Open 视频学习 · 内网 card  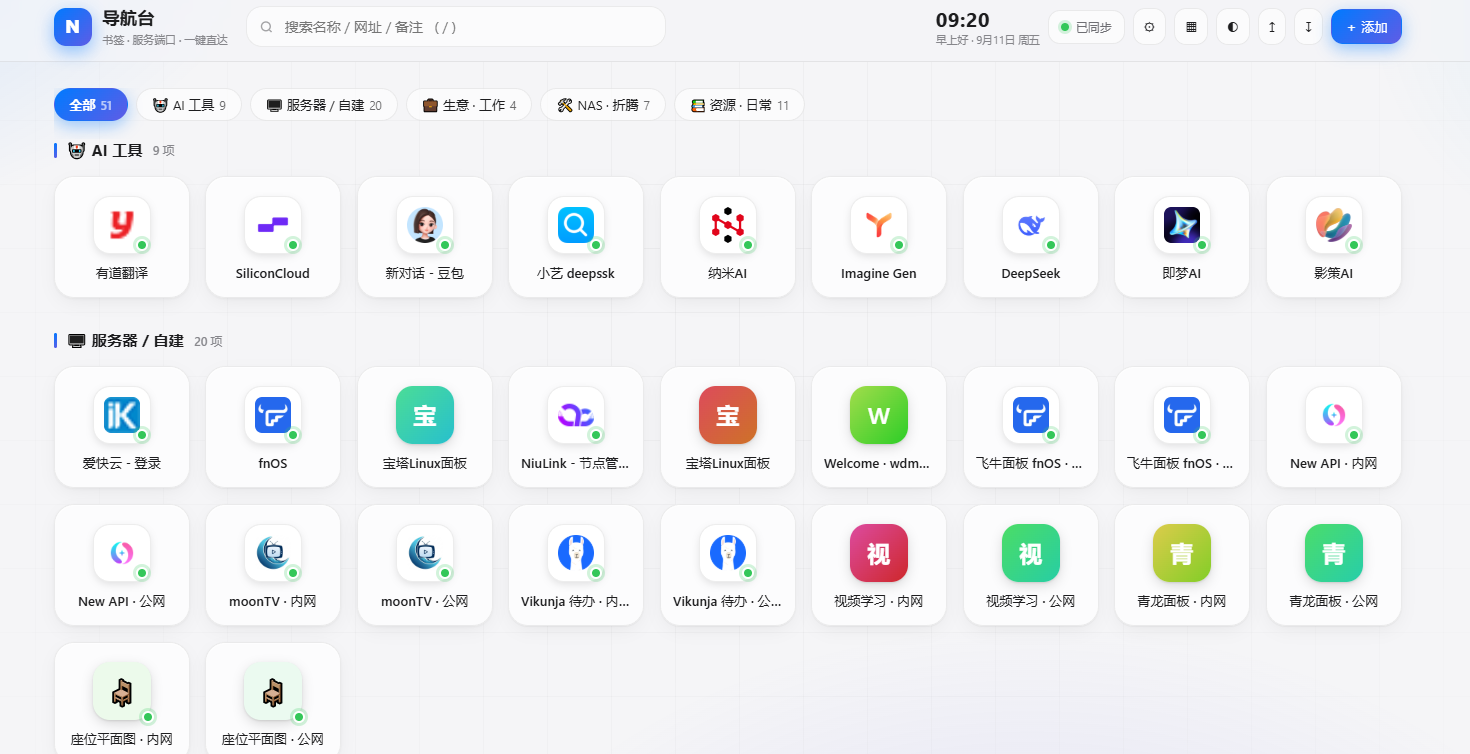point(879,565)
